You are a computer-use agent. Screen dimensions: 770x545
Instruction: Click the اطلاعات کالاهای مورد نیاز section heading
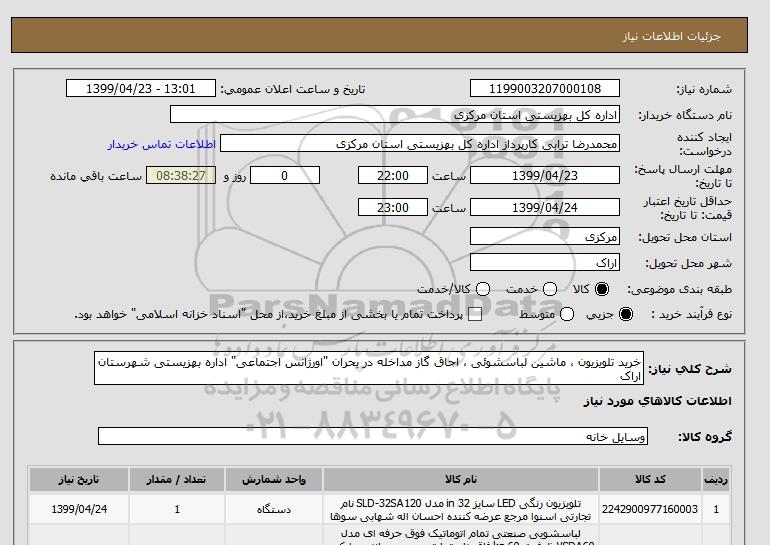pos(658,401)
